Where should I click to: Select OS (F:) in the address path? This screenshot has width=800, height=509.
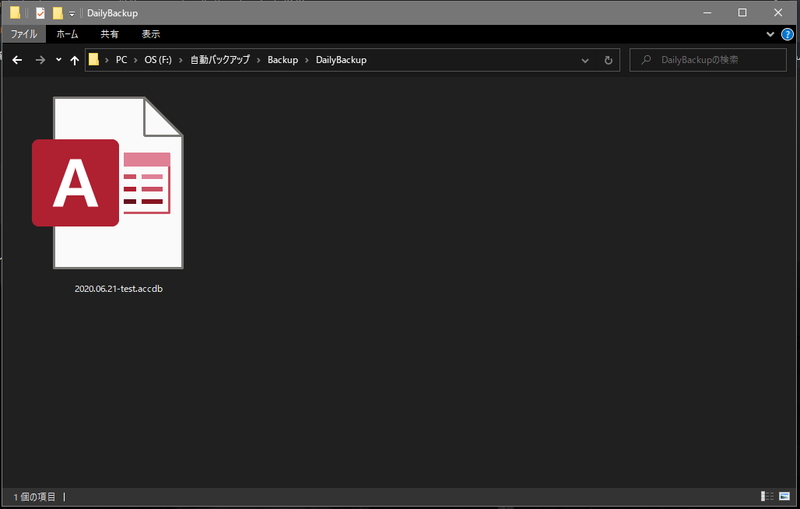point(158,60)
